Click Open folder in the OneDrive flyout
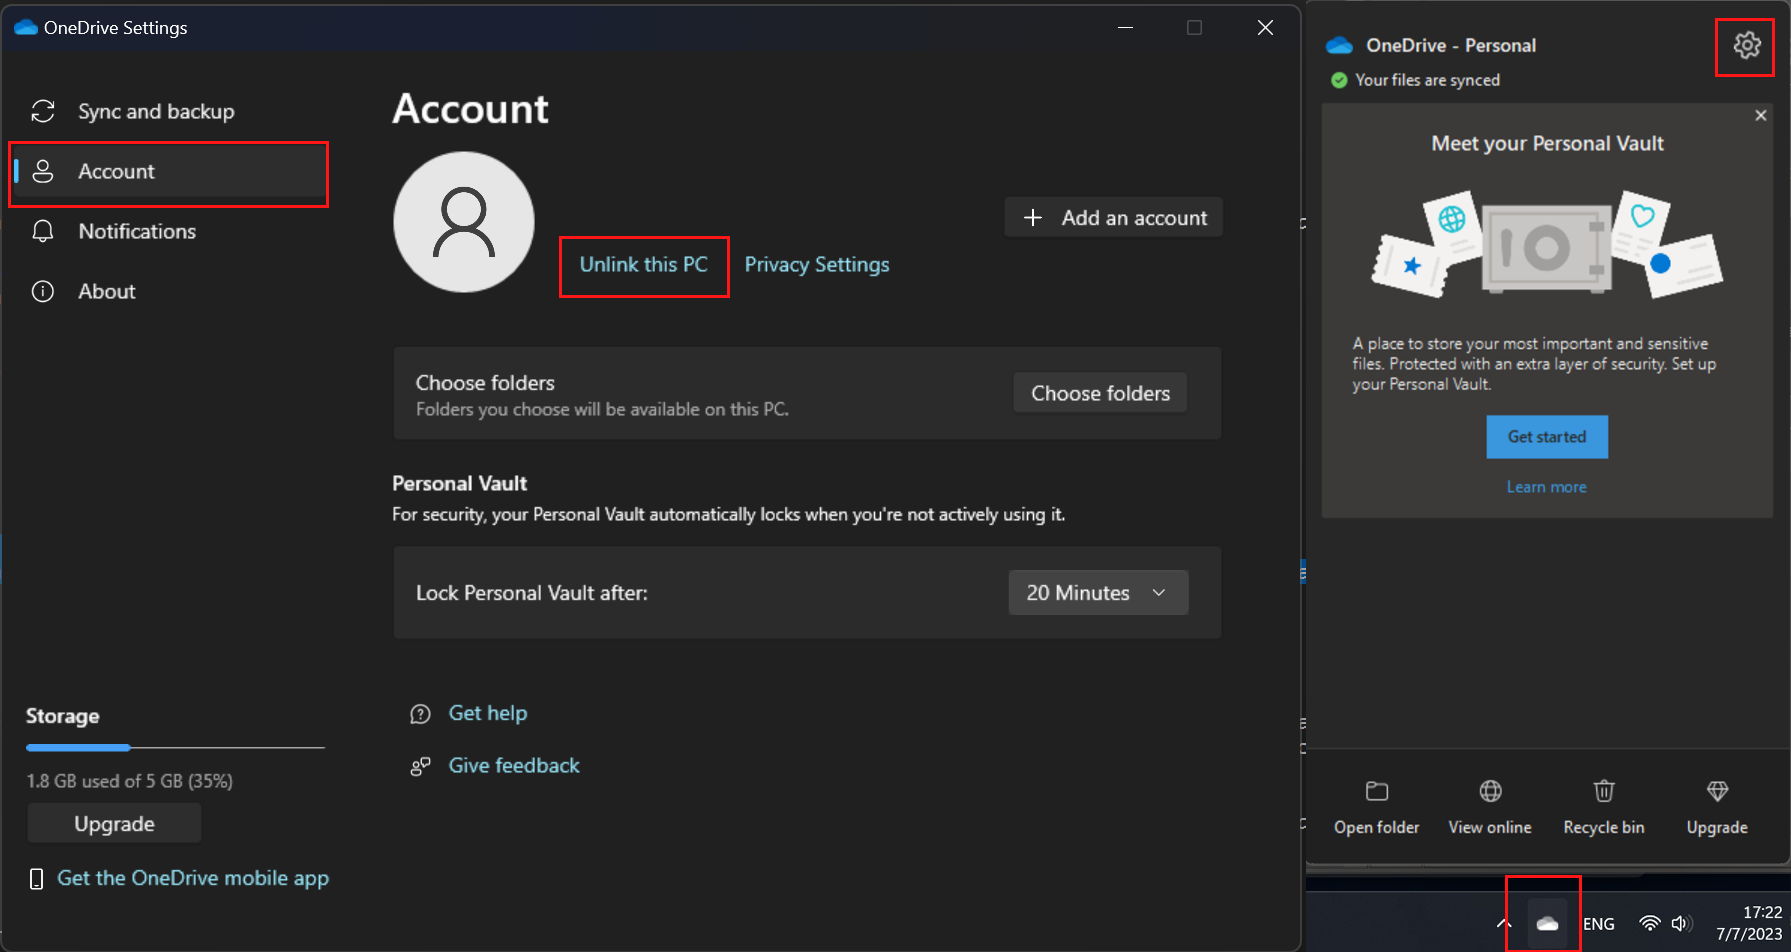 pyautogui.click(x=1376, y=808)
